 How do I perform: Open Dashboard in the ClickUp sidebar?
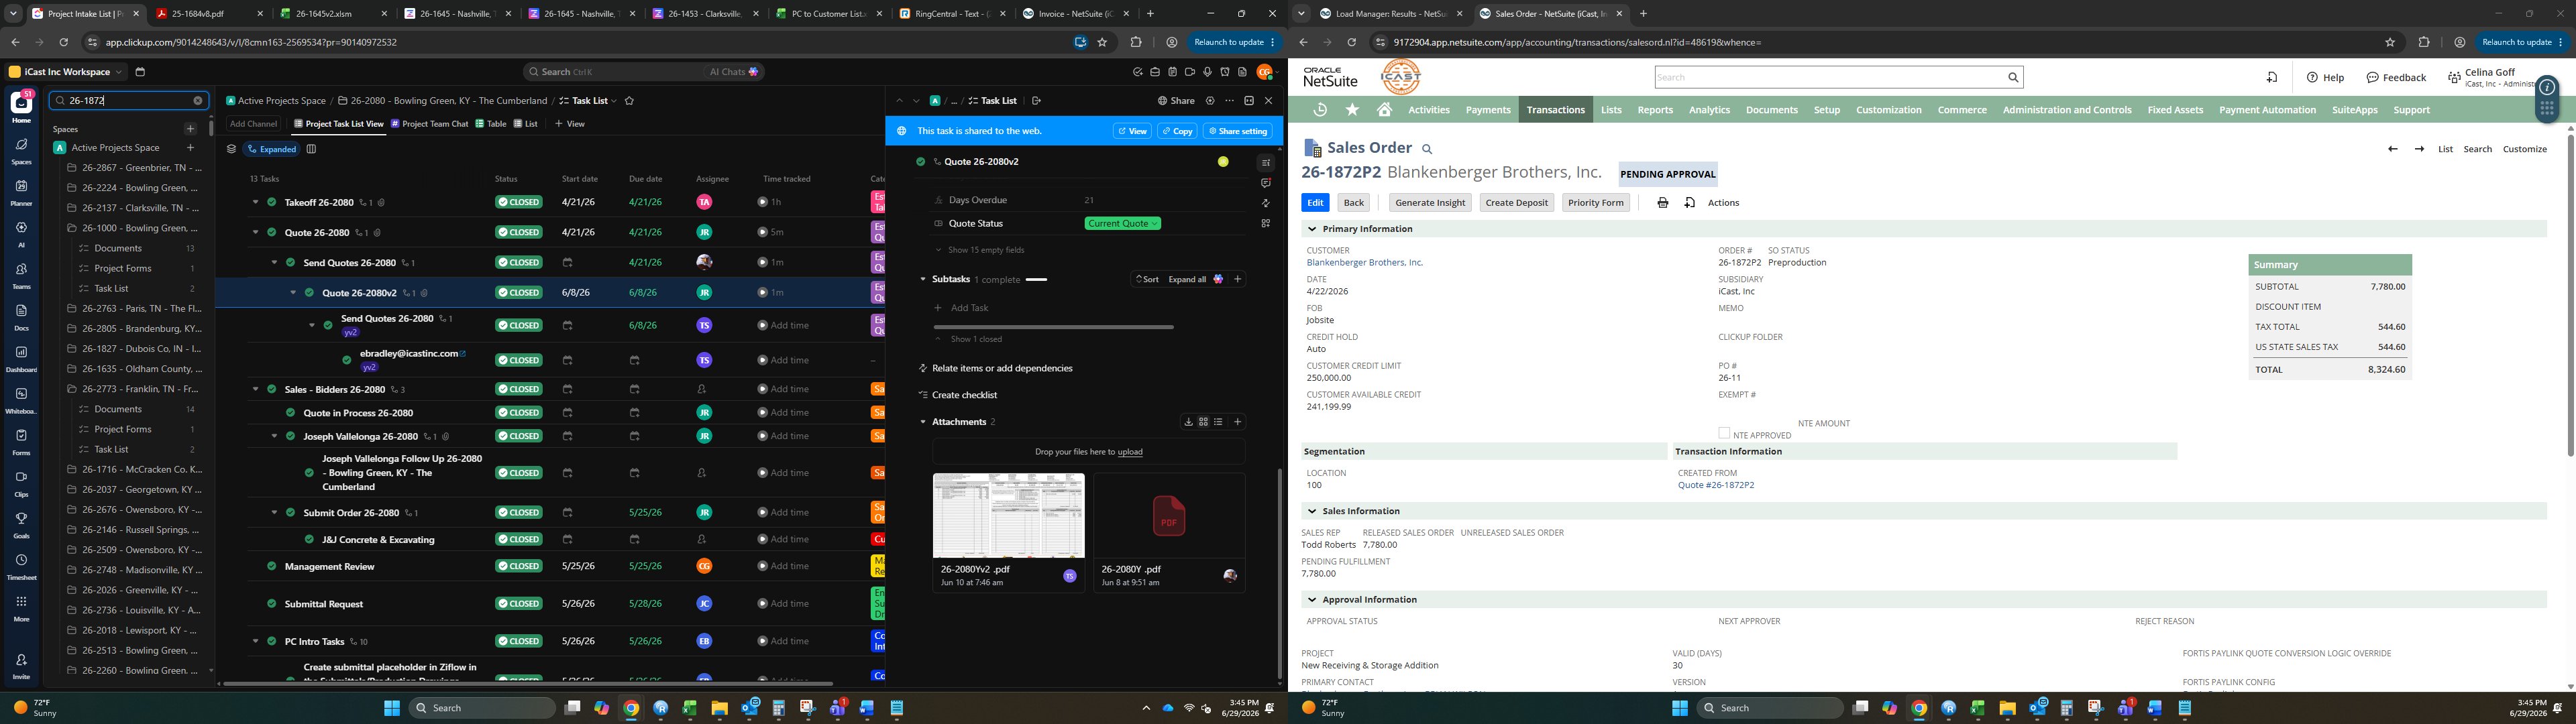[x=21, y=358]
